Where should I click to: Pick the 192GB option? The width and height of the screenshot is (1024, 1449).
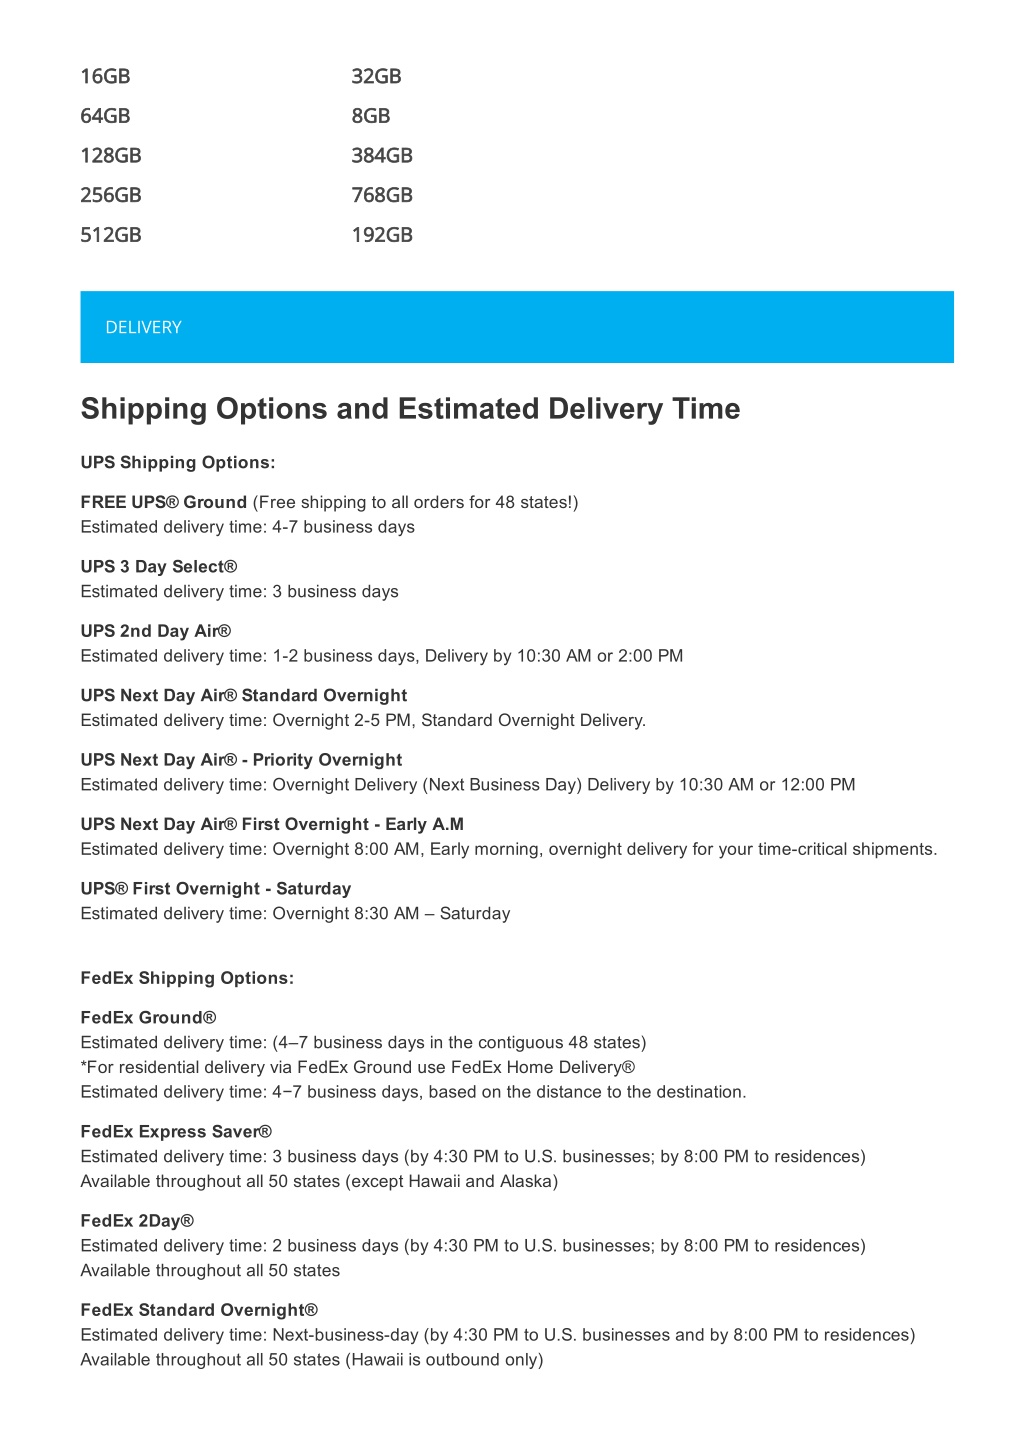(382, 235)
